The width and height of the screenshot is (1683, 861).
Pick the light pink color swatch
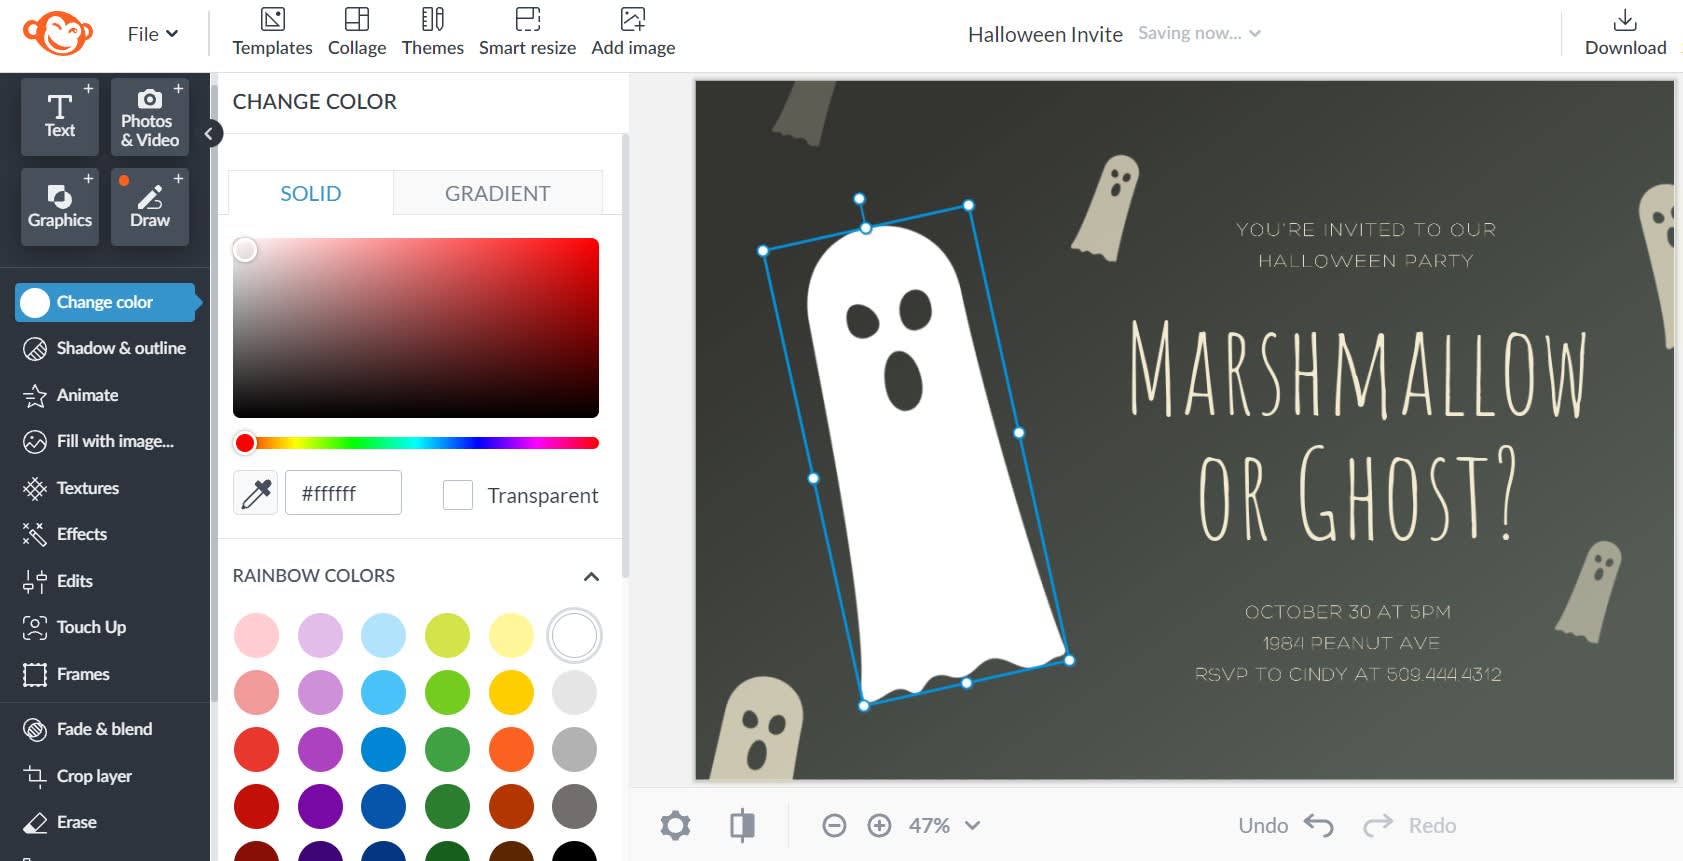256,636
